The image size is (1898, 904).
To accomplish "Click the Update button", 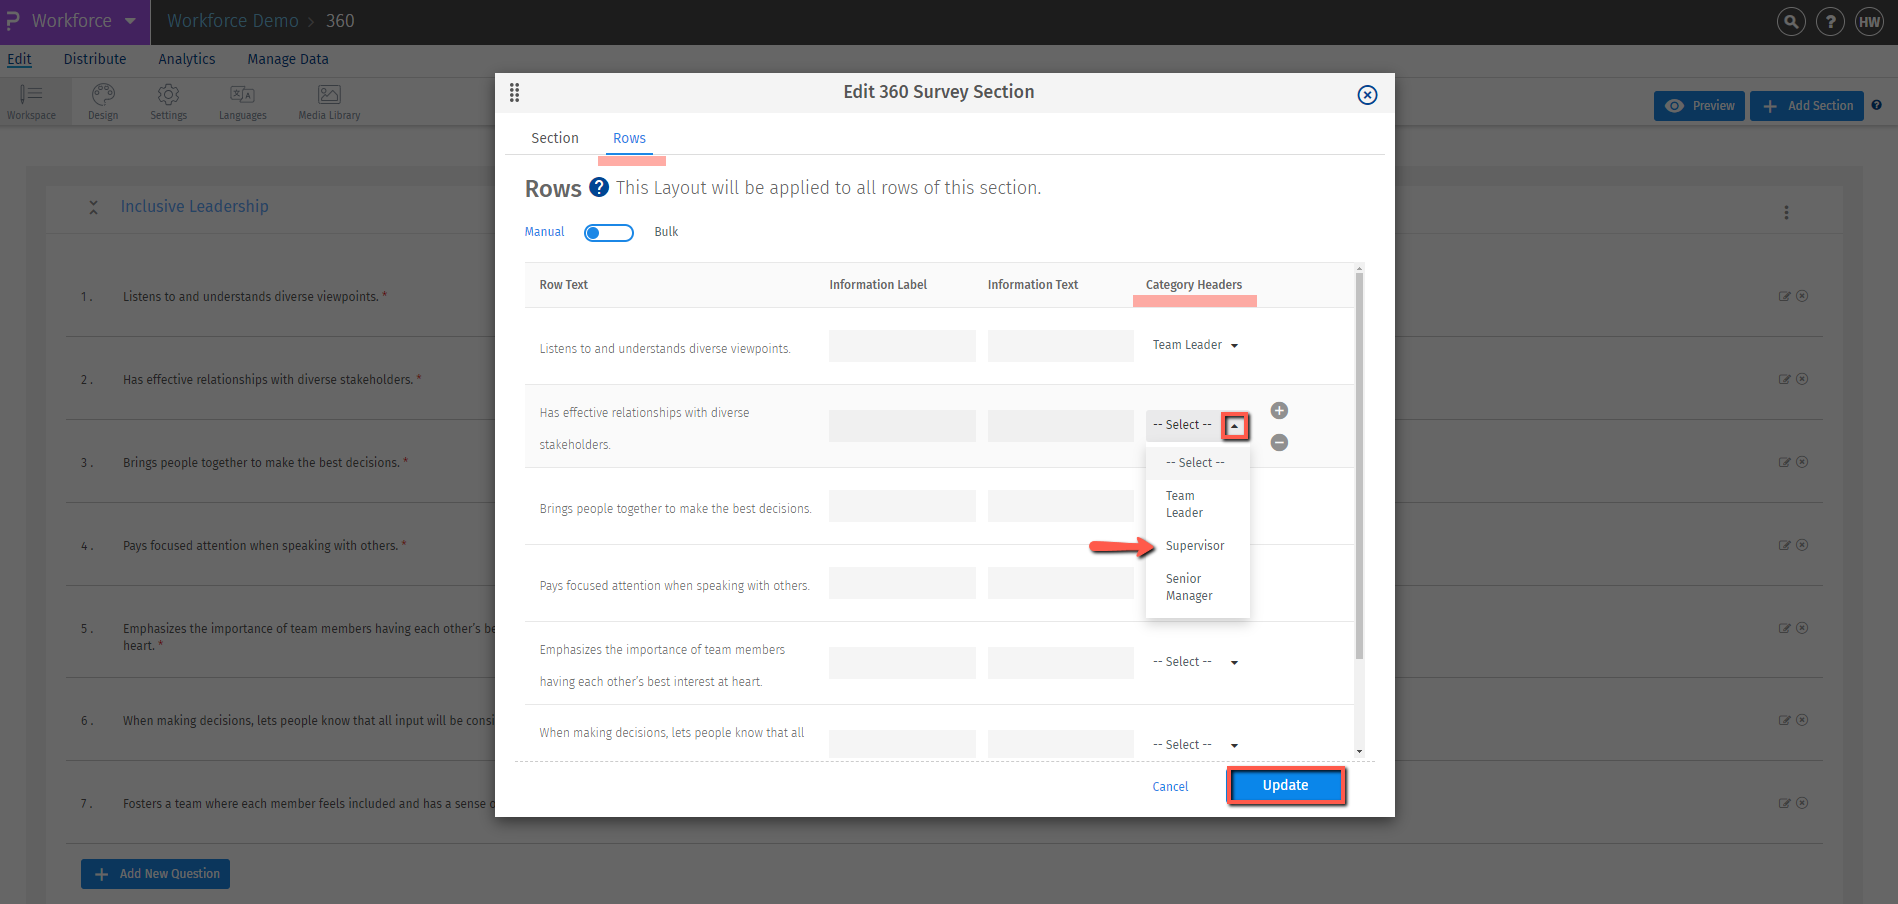I will (1286, 786).
